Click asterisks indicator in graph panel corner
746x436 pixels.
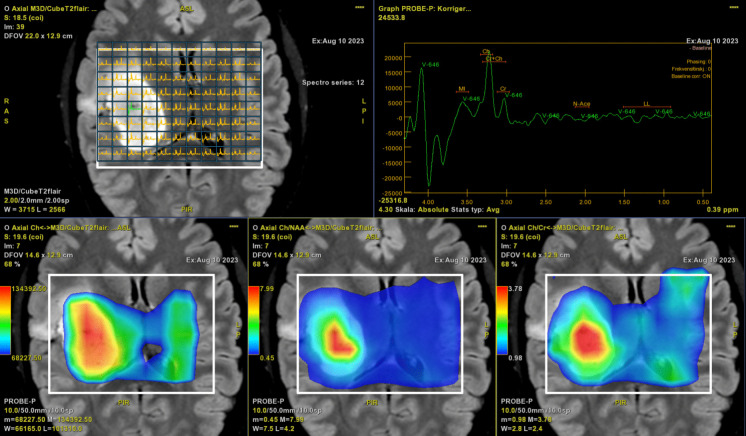(733, 8)
